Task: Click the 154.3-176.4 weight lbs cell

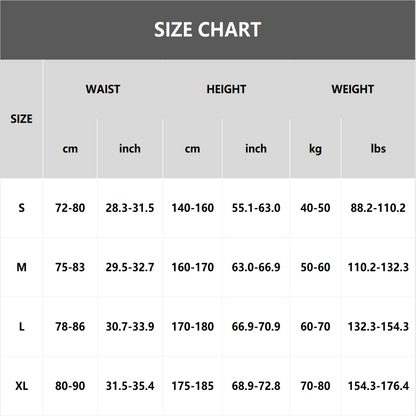Action: coord(378,386)
